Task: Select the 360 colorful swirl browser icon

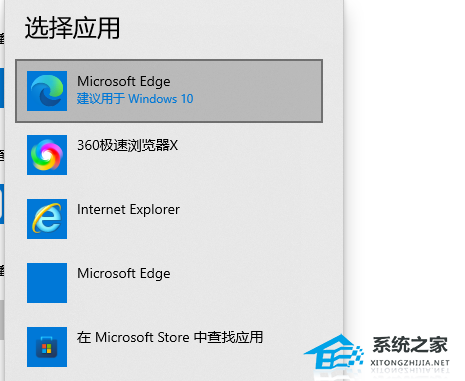Action: (47, 155)
